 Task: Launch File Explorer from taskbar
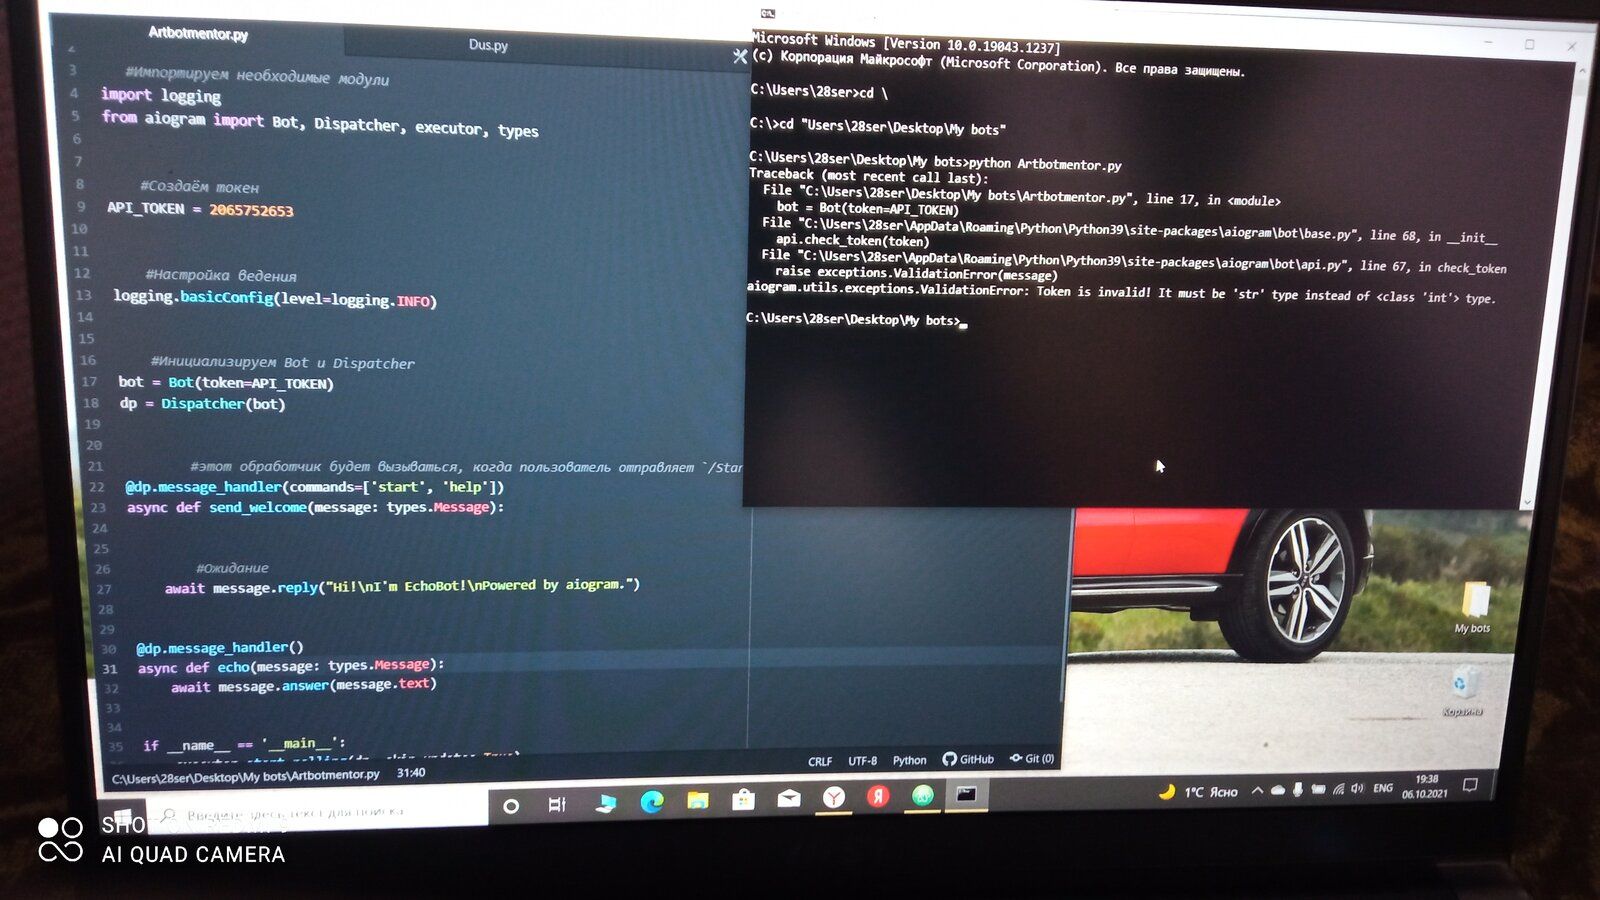click(697, 800)
